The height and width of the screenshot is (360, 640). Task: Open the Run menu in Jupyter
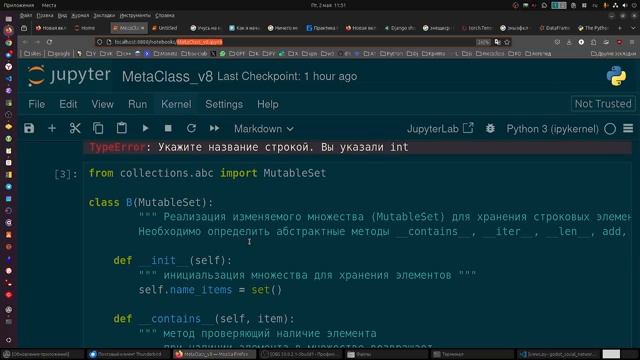138,104
